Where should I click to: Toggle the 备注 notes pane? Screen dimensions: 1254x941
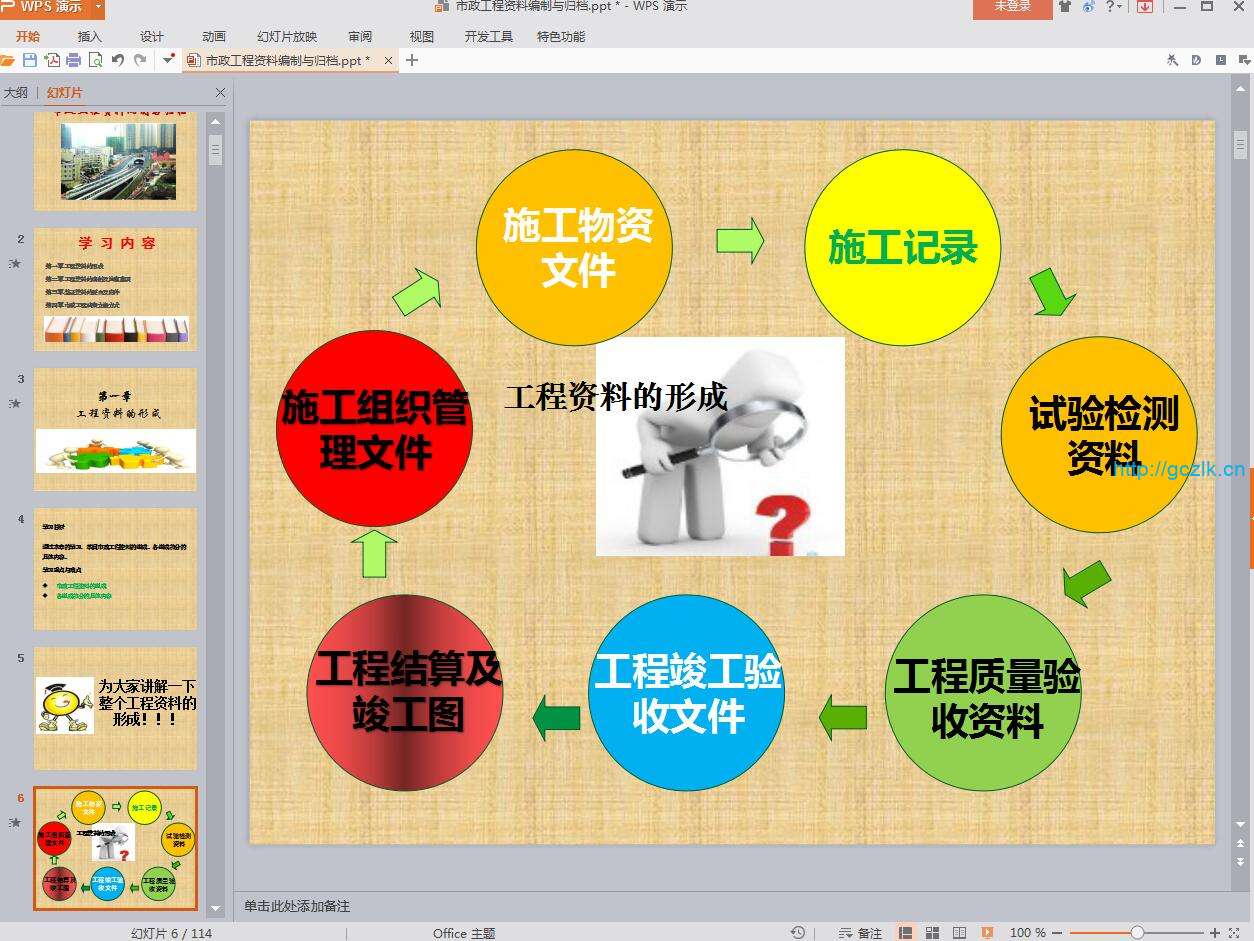coord(861,933)
